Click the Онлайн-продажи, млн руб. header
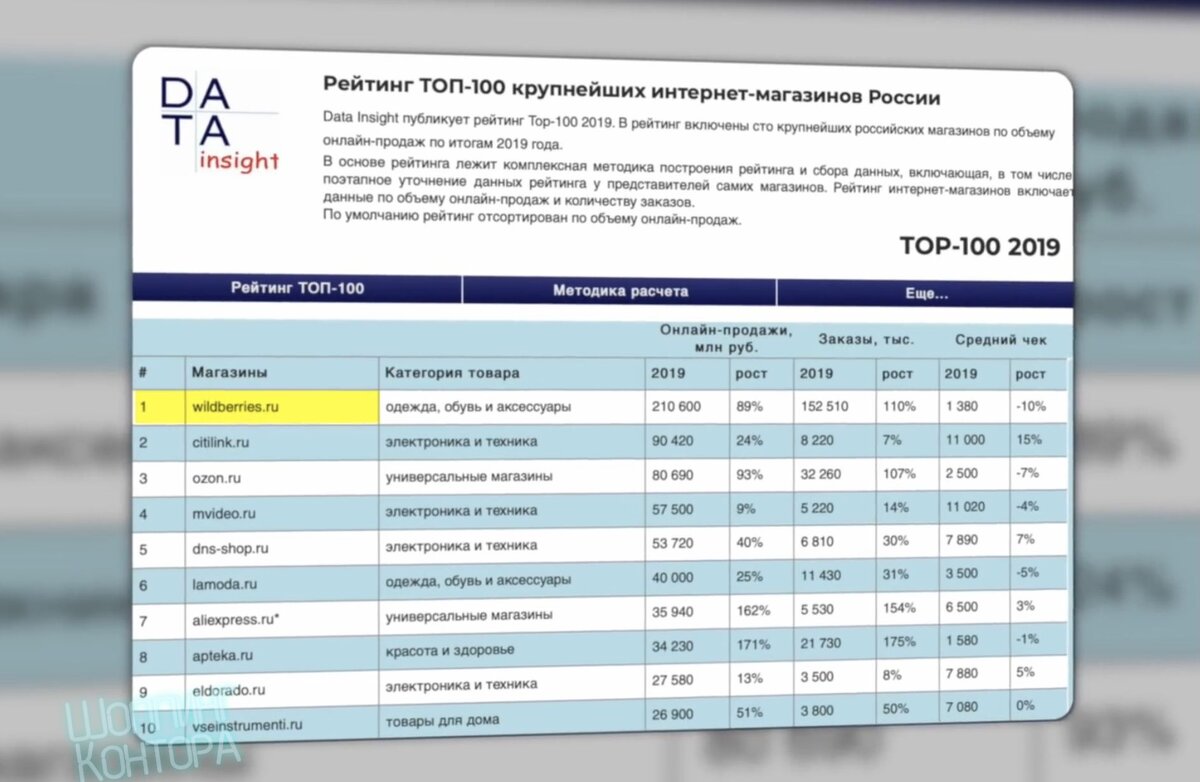 point(725,338)
